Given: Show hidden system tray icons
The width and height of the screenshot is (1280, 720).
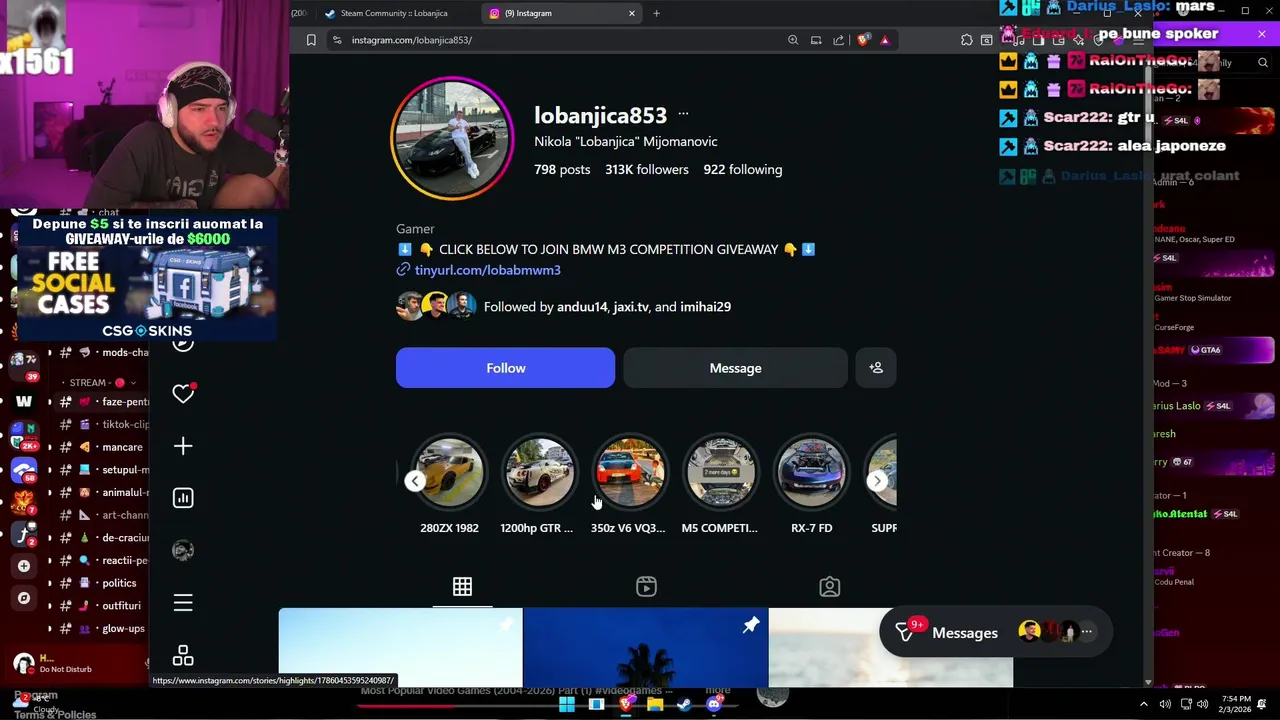Looking at the screenshot, I should (x=1144, y=704).
